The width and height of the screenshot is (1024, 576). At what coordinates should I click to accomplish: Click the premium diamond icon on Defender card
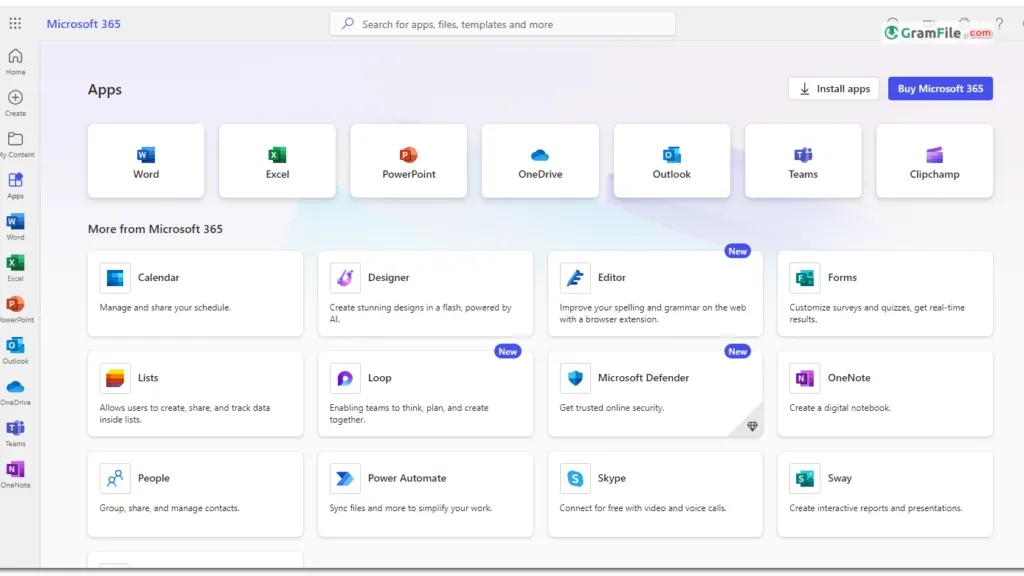(752, 426)
